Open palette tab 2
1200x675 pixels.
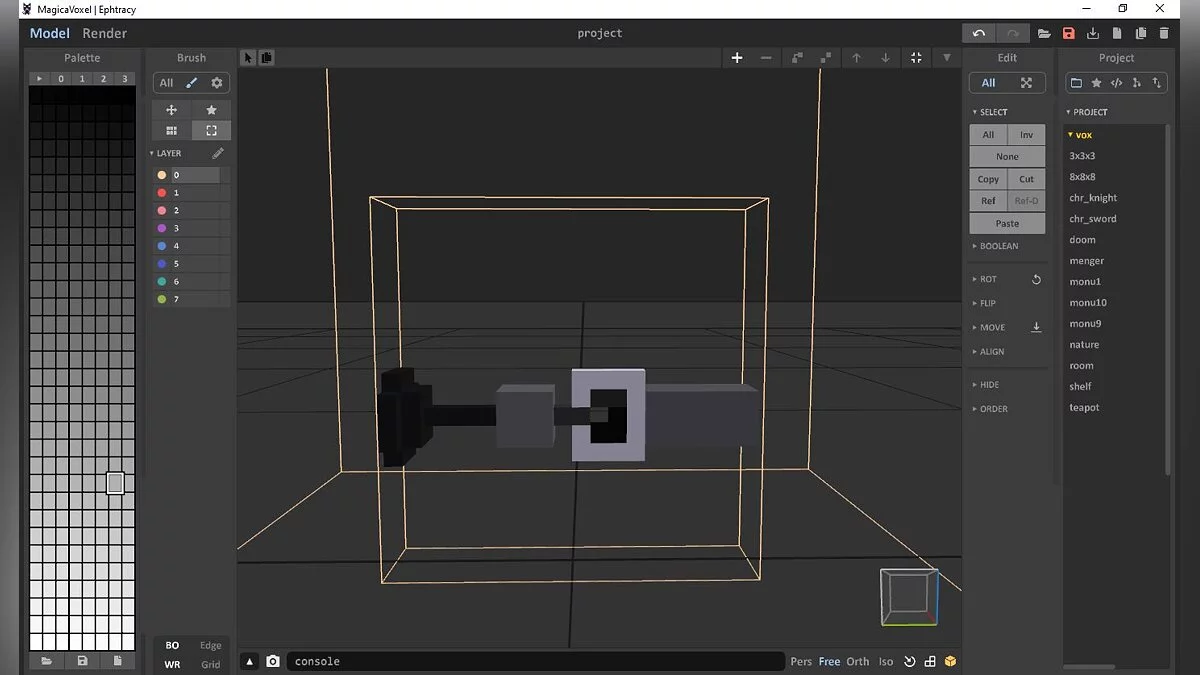click(103, 78)
